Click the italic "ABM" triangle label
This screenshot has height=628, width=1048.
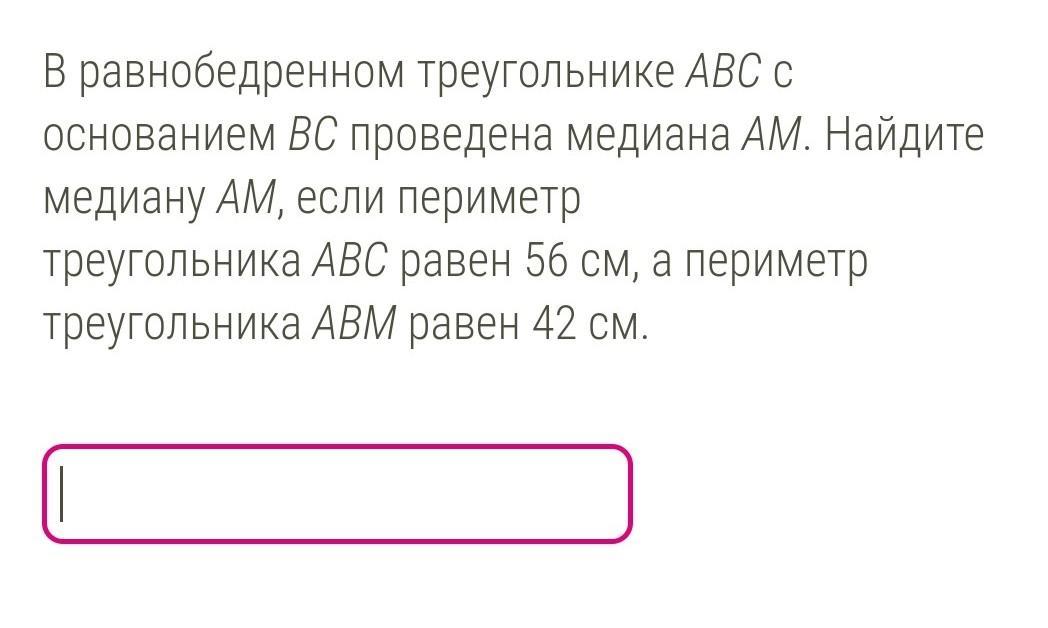coord(355,324)
